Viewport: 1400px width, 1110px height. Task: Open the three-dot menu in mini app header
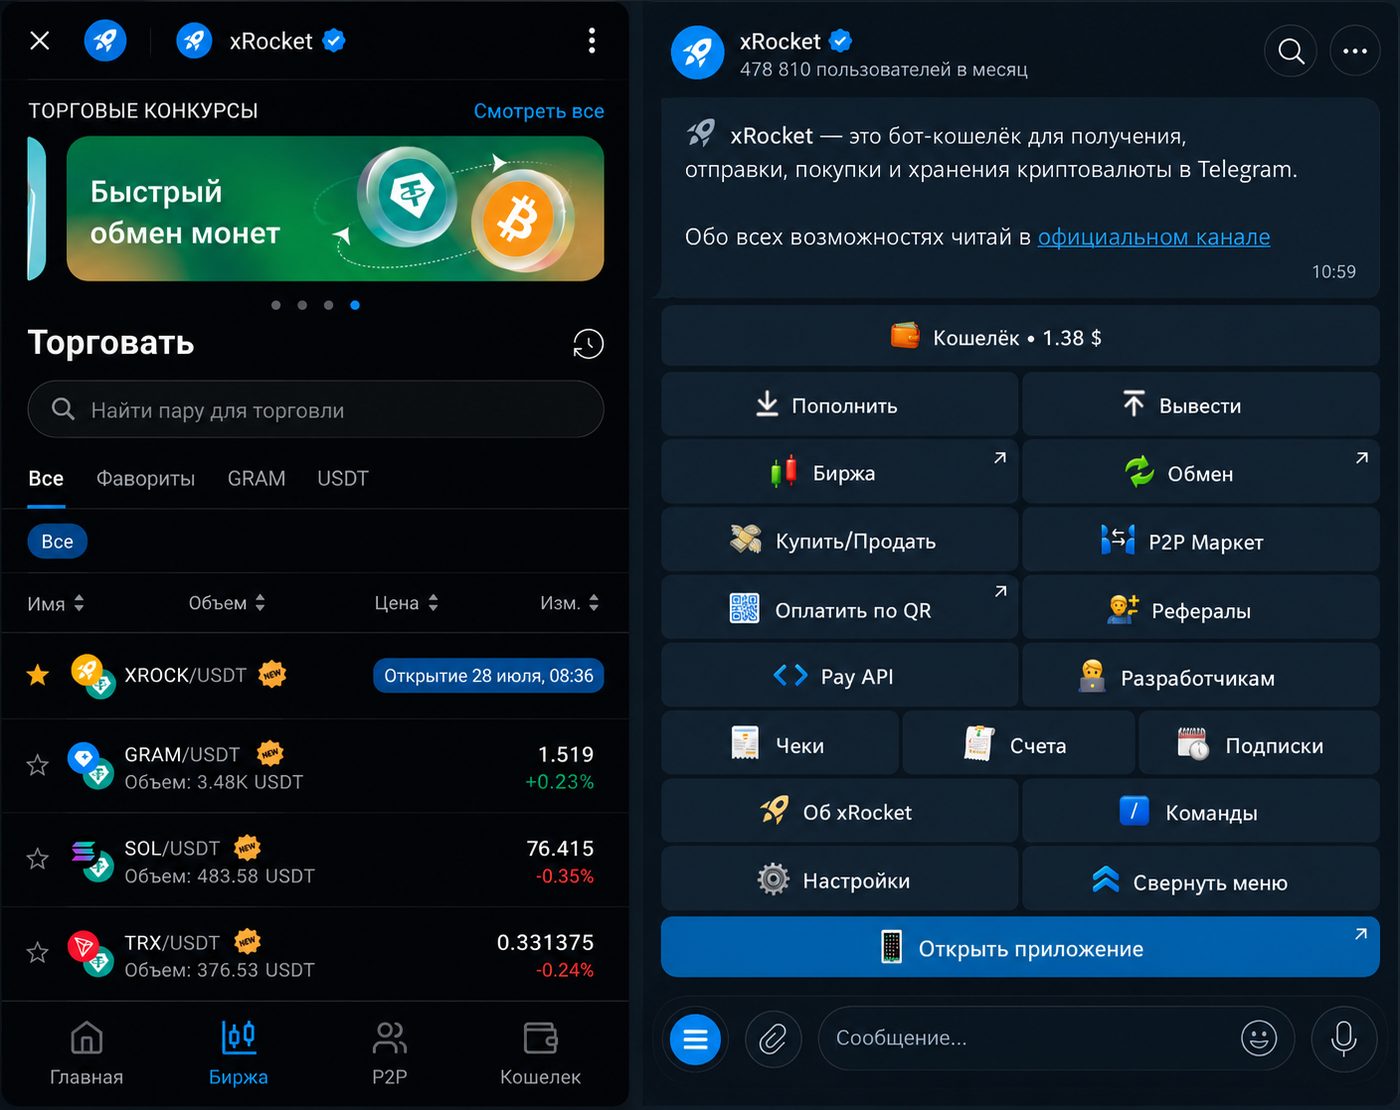coord(592,41)
